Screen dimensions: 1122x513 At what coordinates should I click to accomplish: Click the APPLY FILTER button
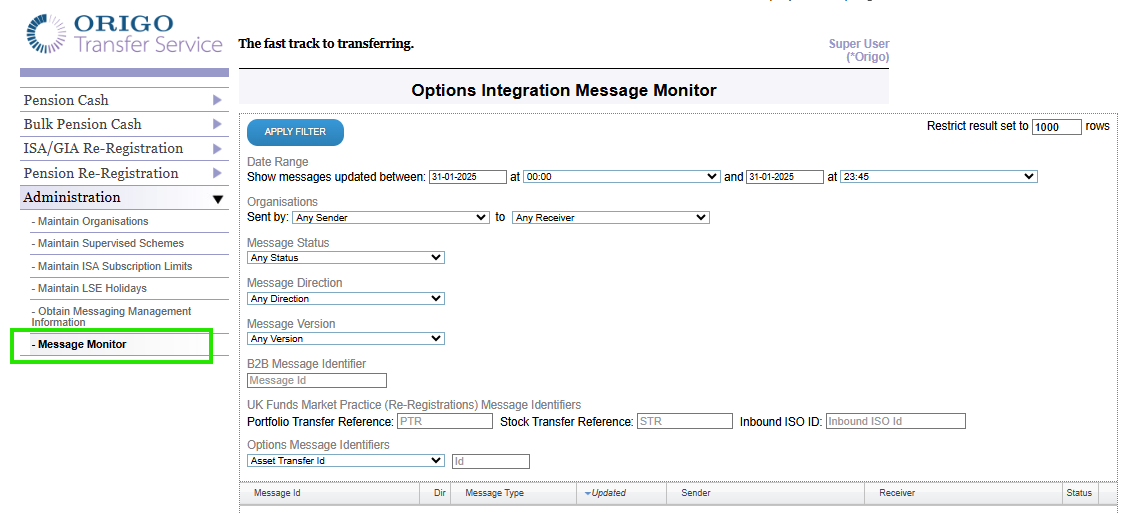(x=296, y=132)
